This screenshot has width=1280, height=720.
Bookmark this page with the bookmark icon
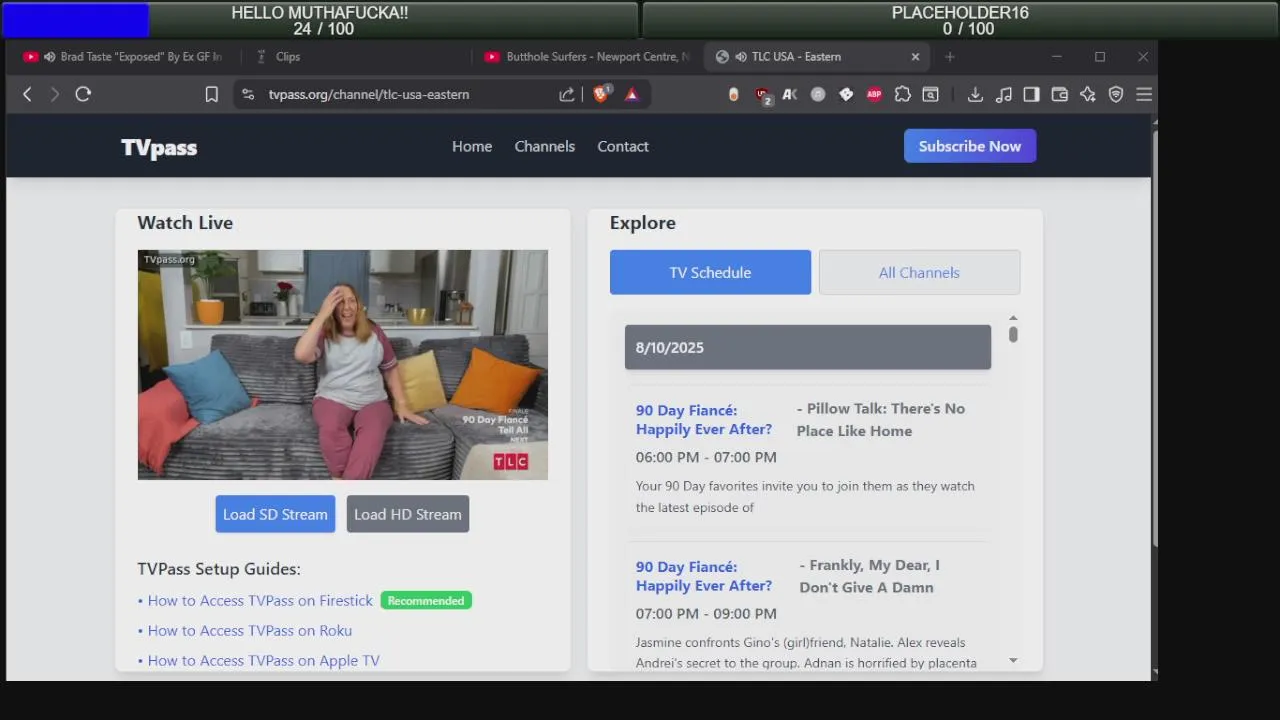pyautogui.click(x=212, y=94)
